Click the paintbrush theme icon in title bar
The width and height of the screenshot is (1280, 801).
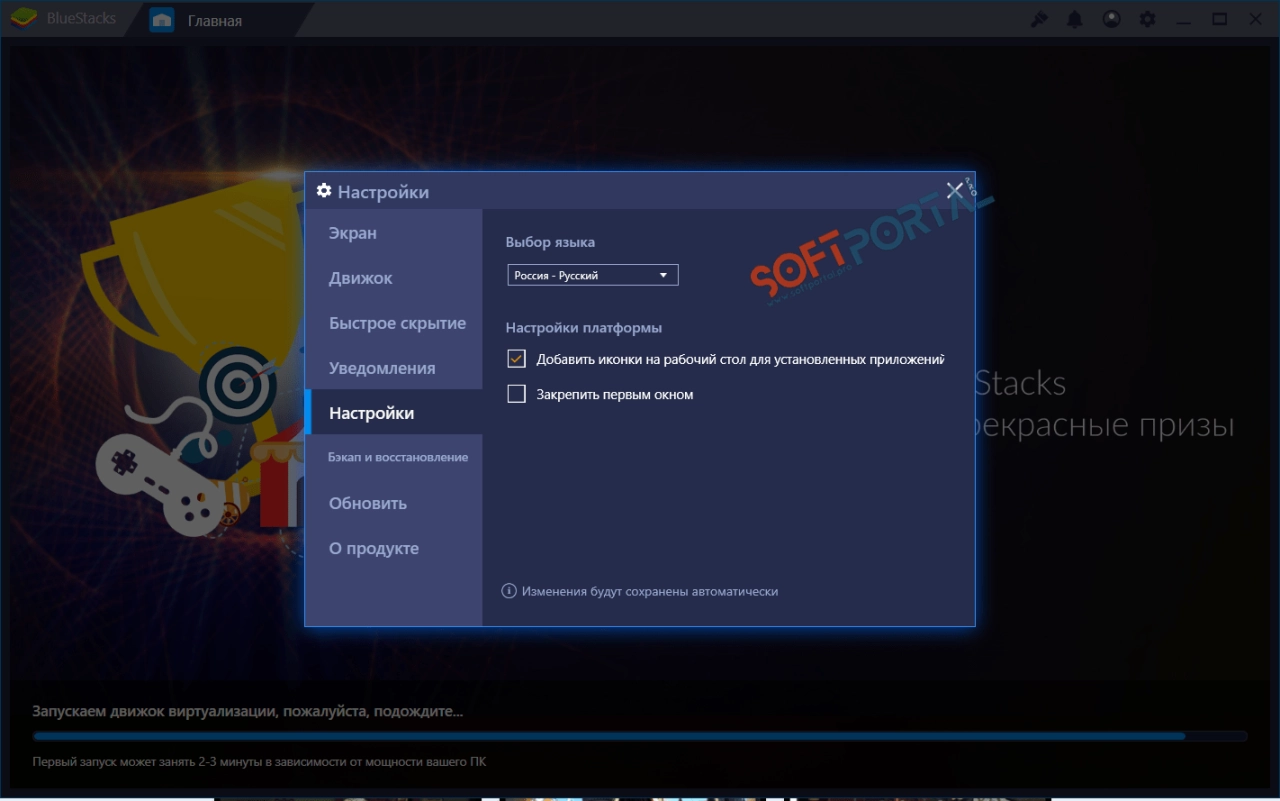coord(1040,19)
